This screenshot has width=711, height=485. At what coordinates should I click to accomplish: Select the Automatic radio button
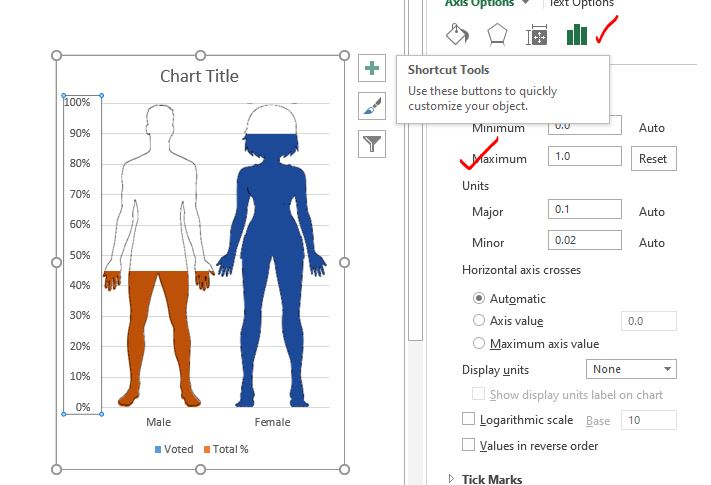click(x=479, y=298)
